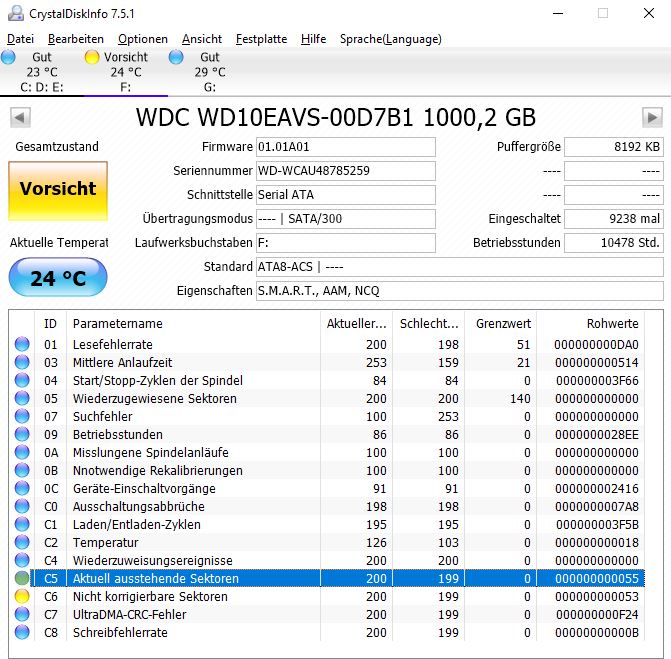Click the Eingeschaltet value 9238 mal

coord(614,219)
